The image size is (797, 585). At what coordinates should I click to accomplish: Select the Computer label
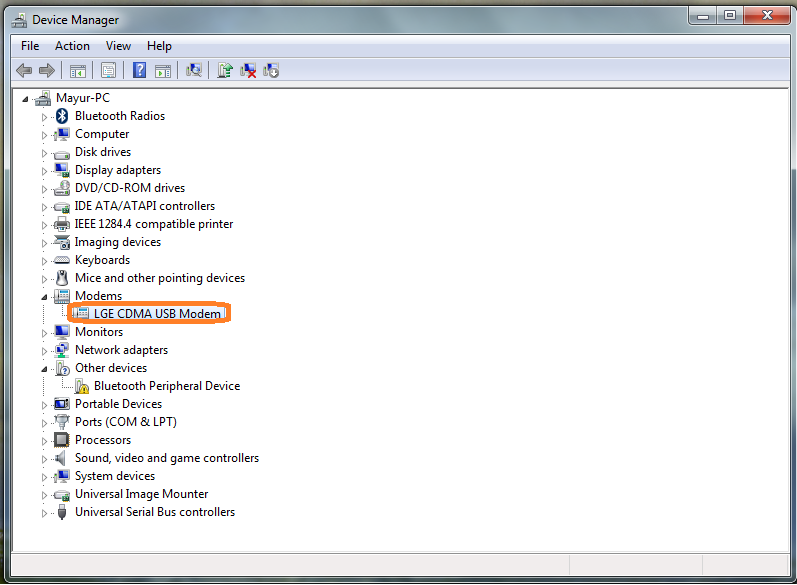102,134
